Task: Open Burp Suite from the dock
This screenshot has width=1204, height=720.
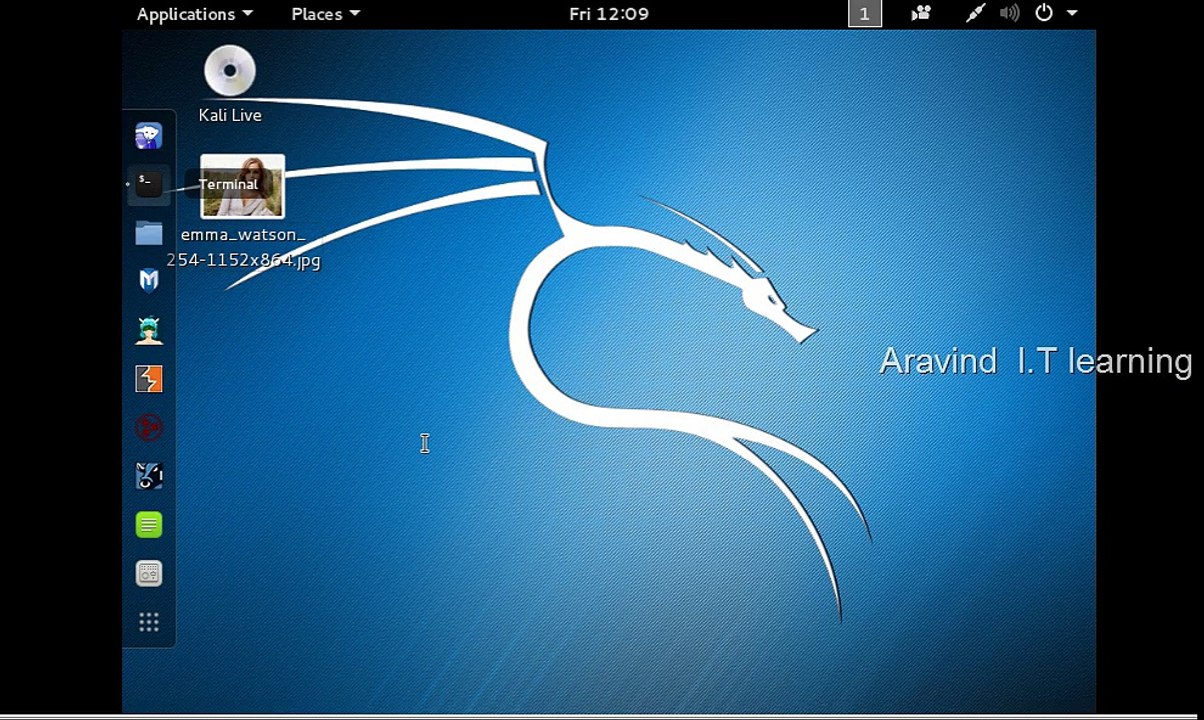Action: pos(149,379)
